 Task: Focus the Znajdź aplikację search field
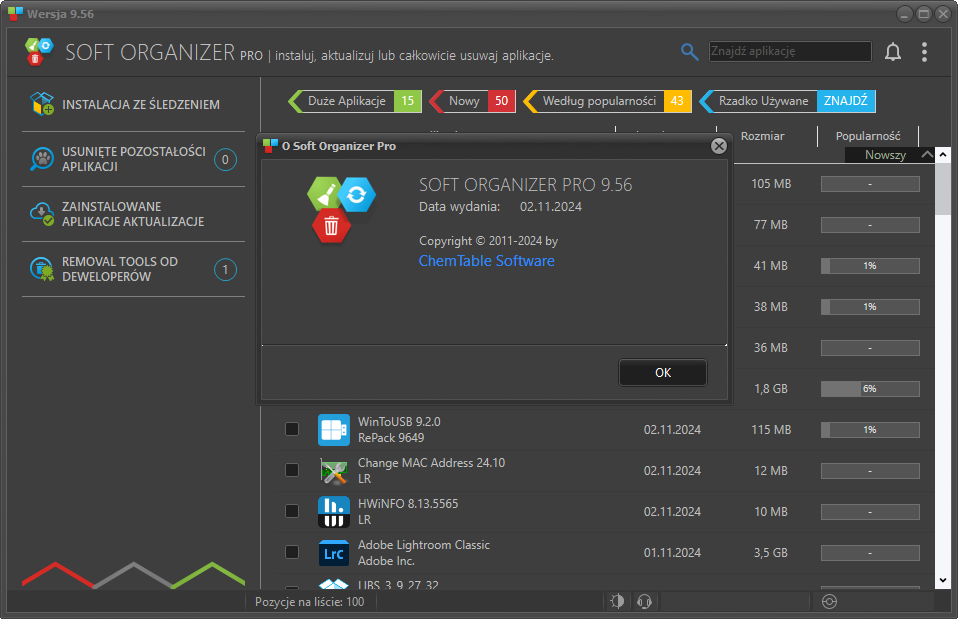(x=790, y=51)
